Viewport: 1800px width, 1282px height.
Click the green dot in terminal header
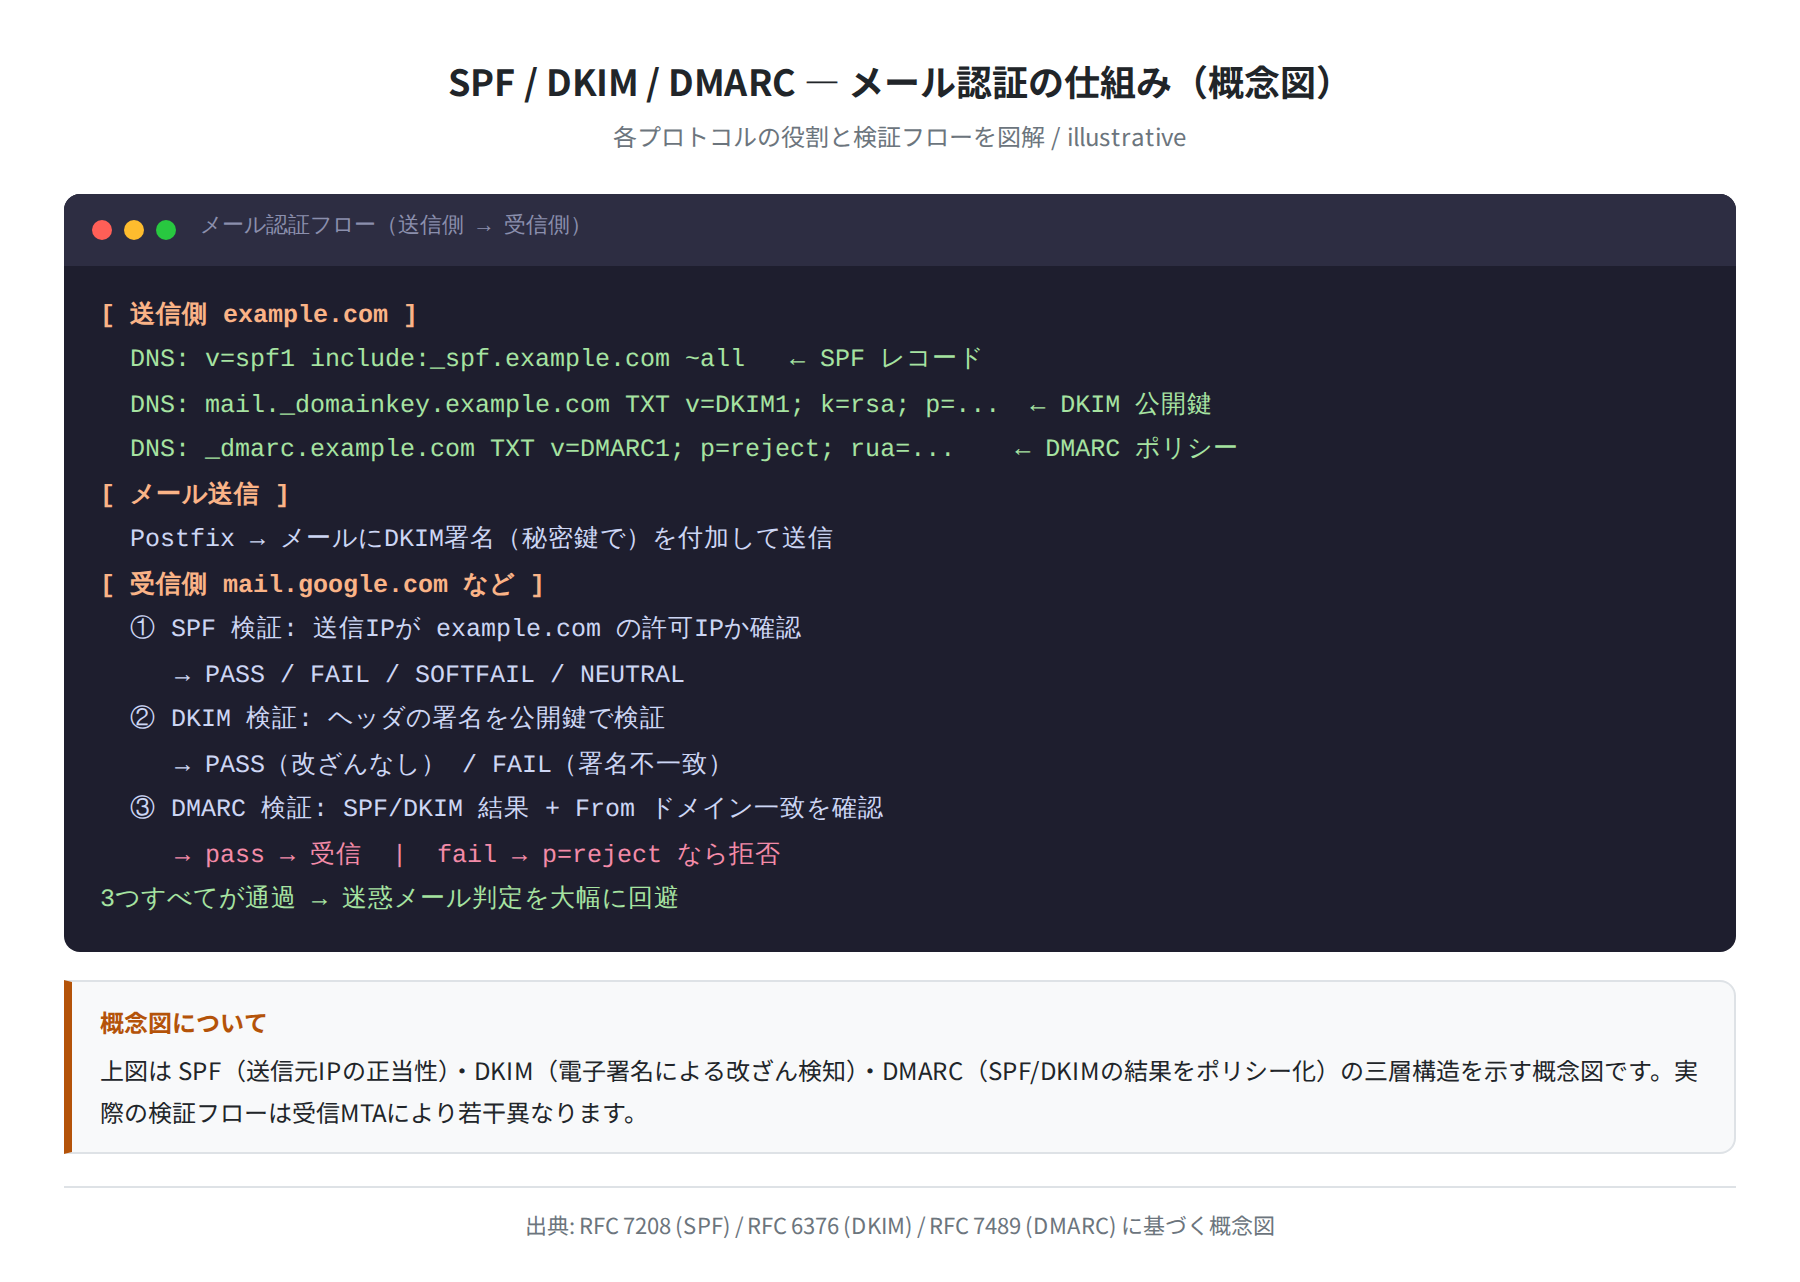[166, 230]
